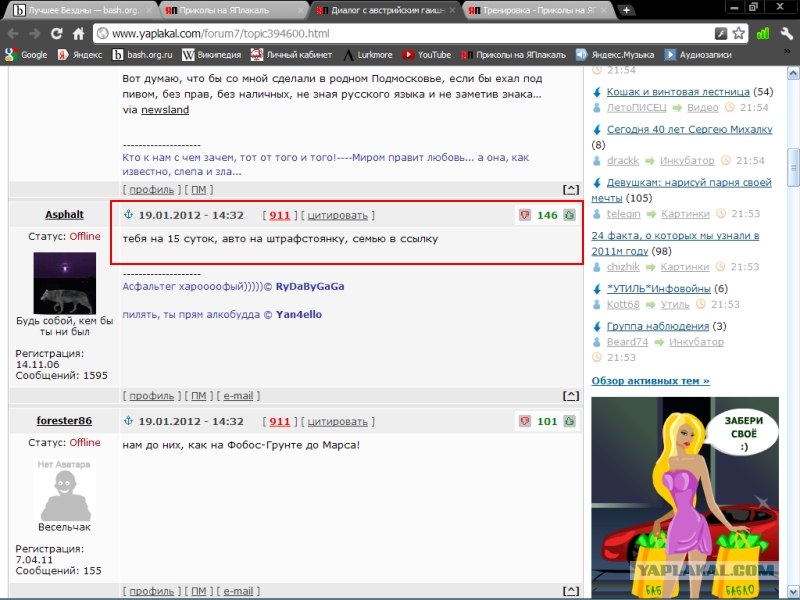Screen dimensions: 800x600
Task: Switch to the bash.org tab
Action: 81,10
